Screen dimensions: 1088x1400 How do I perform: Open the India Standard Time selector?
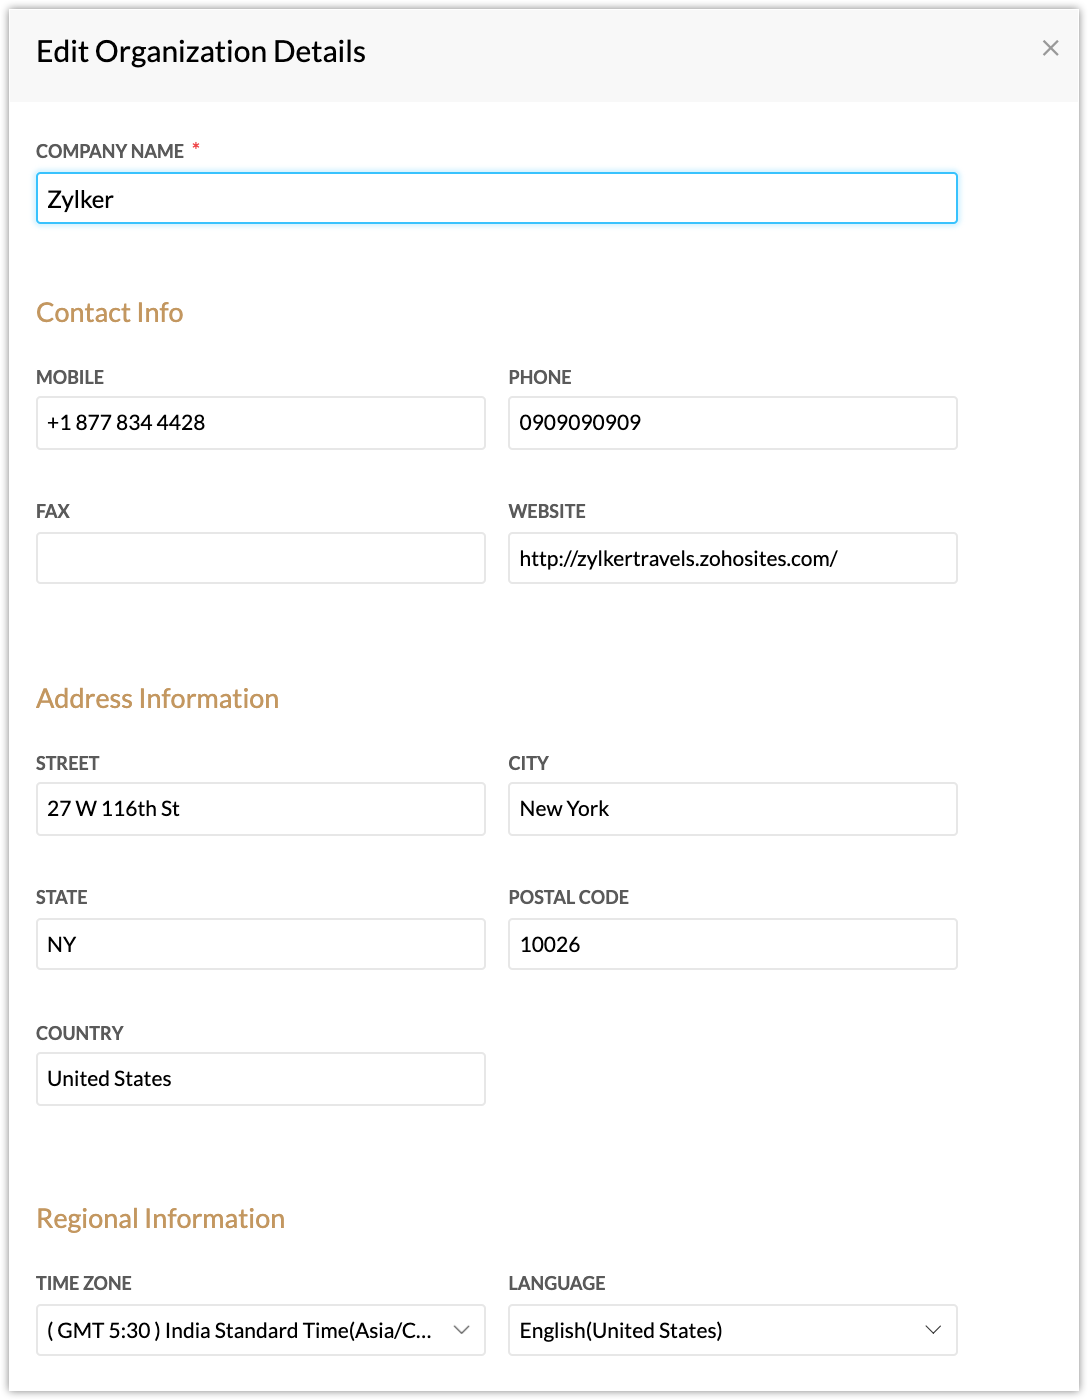(261, 1330)
